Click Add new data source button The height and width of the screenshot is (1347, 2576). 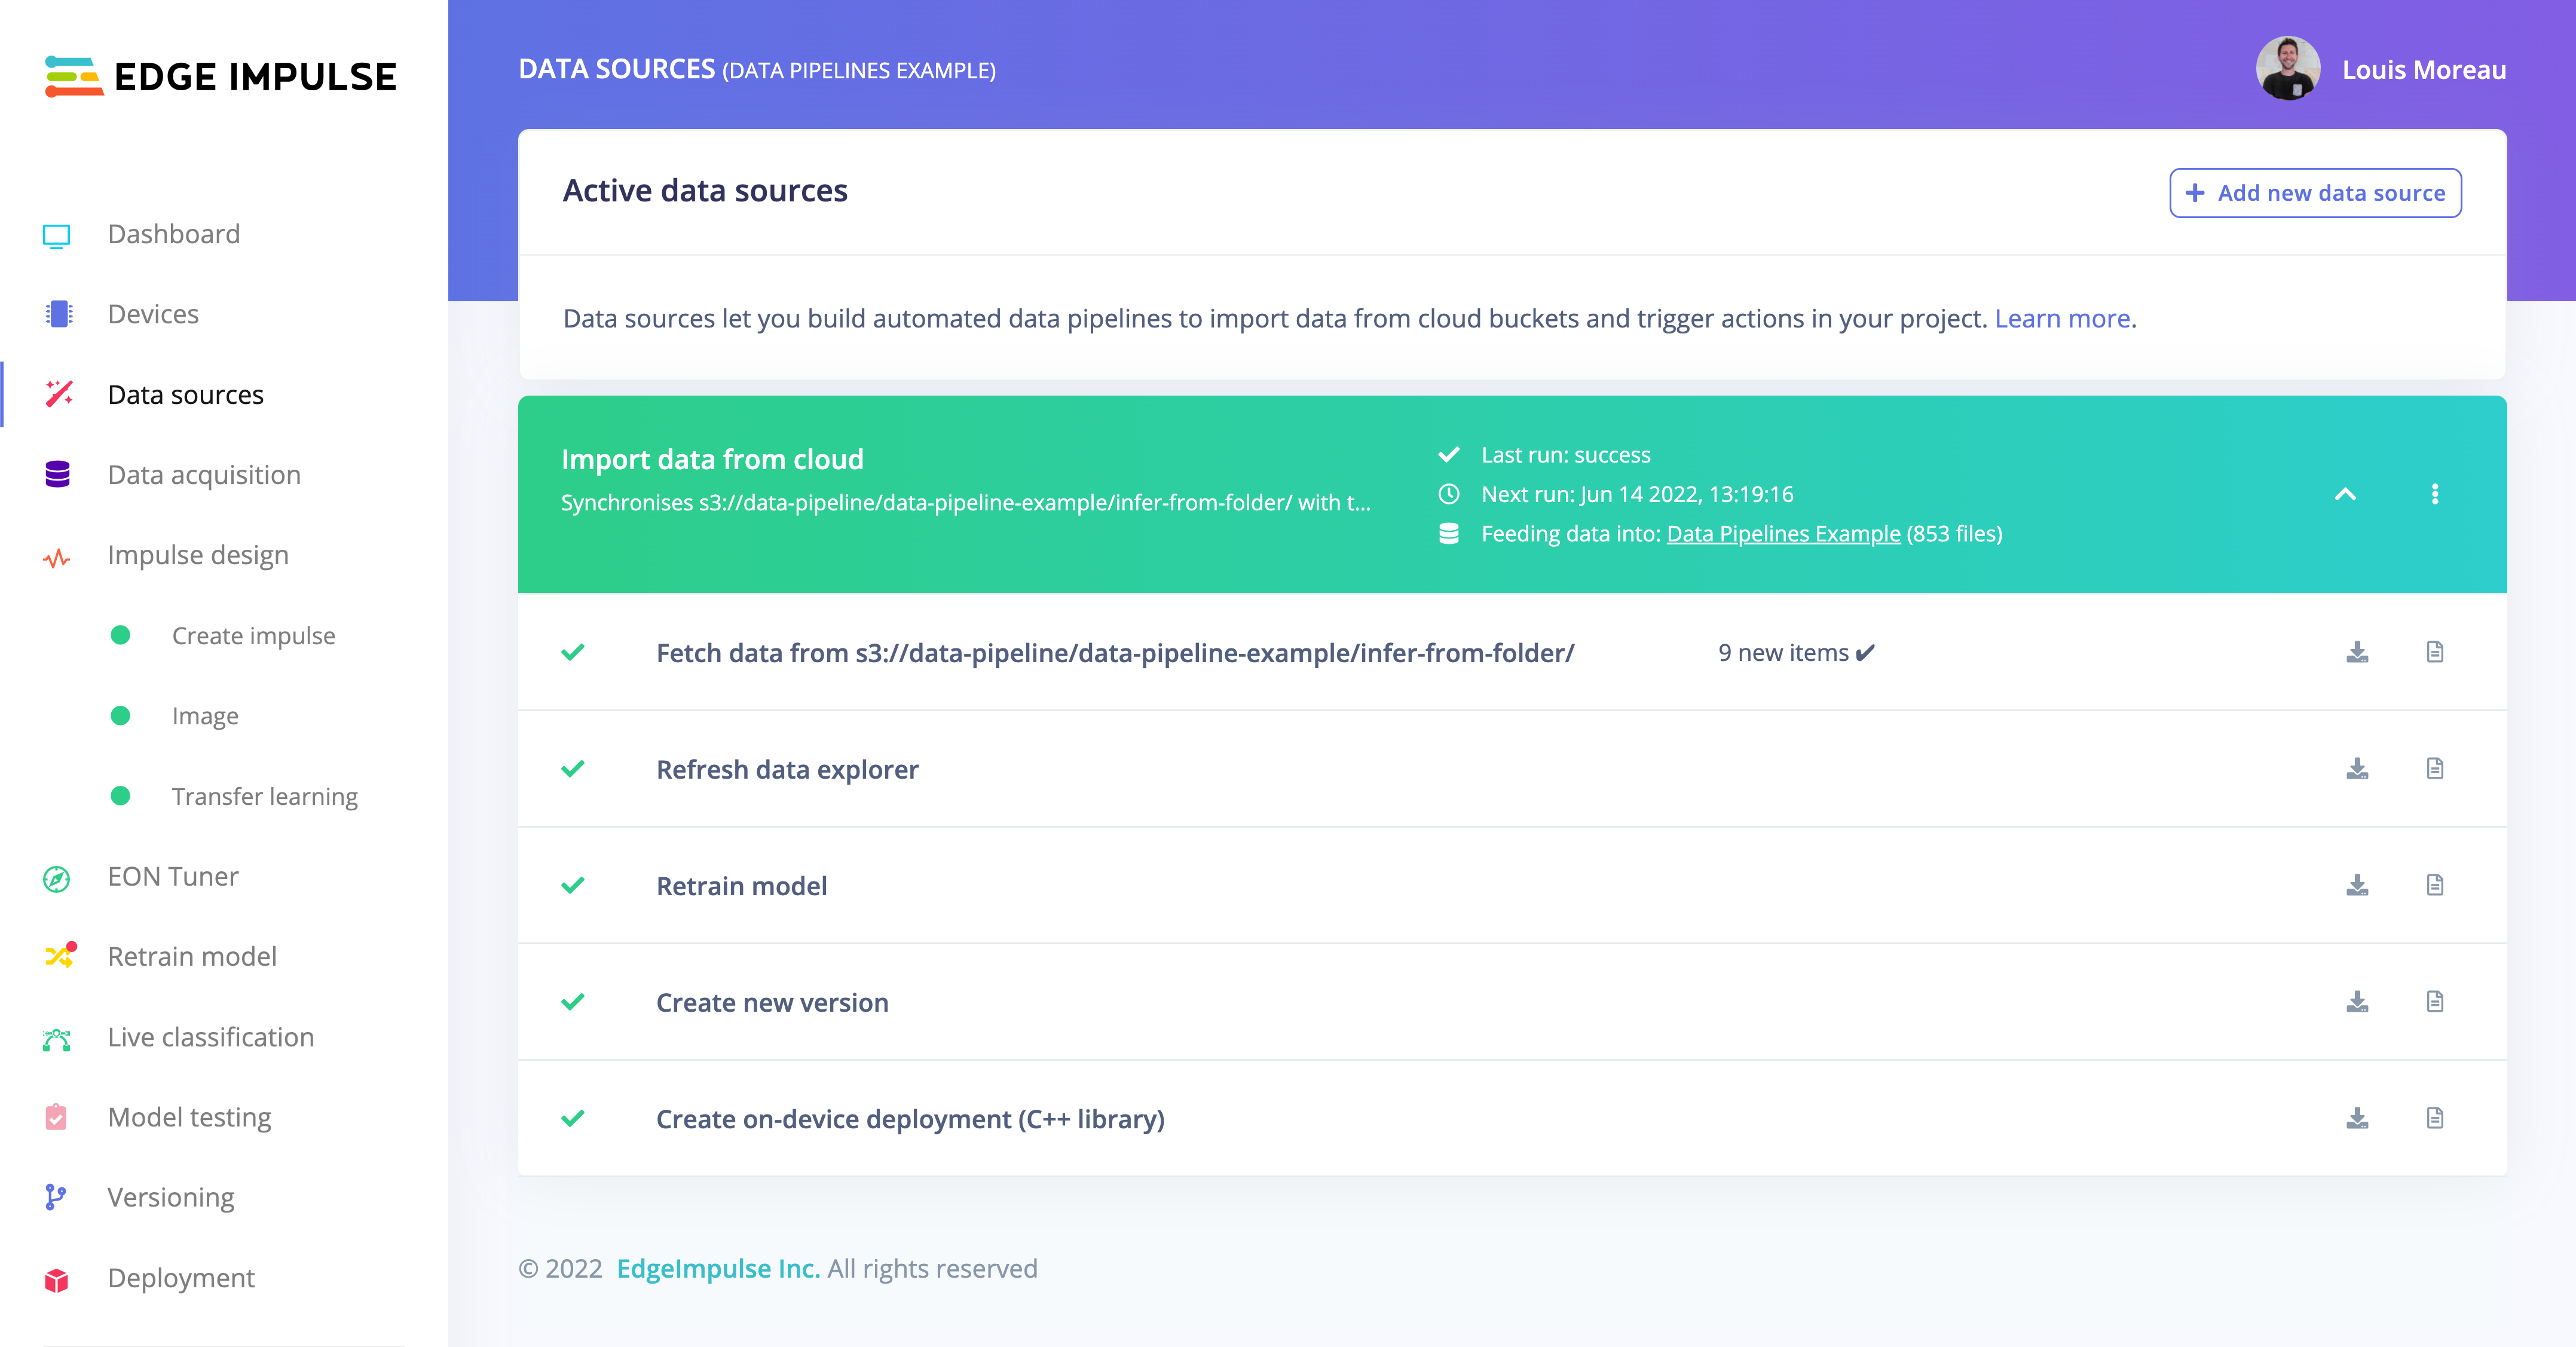click(x=2315, y=193)
